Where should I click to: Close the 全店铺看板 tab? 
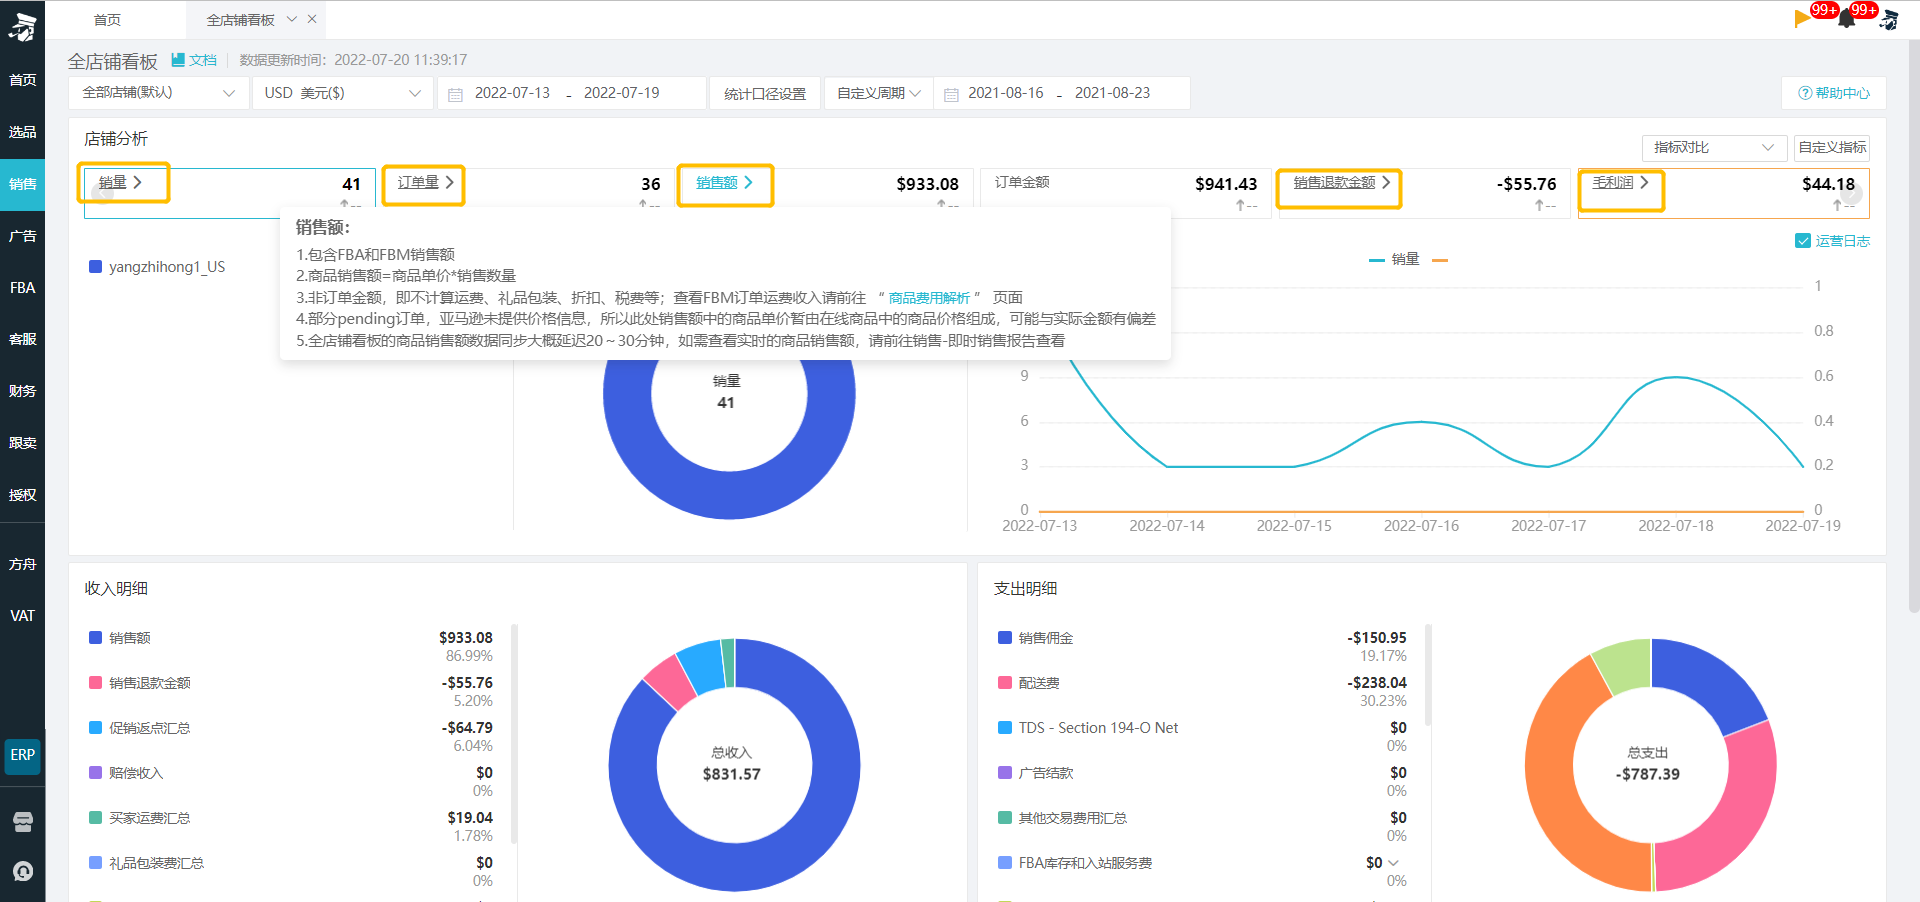point(312,19)
